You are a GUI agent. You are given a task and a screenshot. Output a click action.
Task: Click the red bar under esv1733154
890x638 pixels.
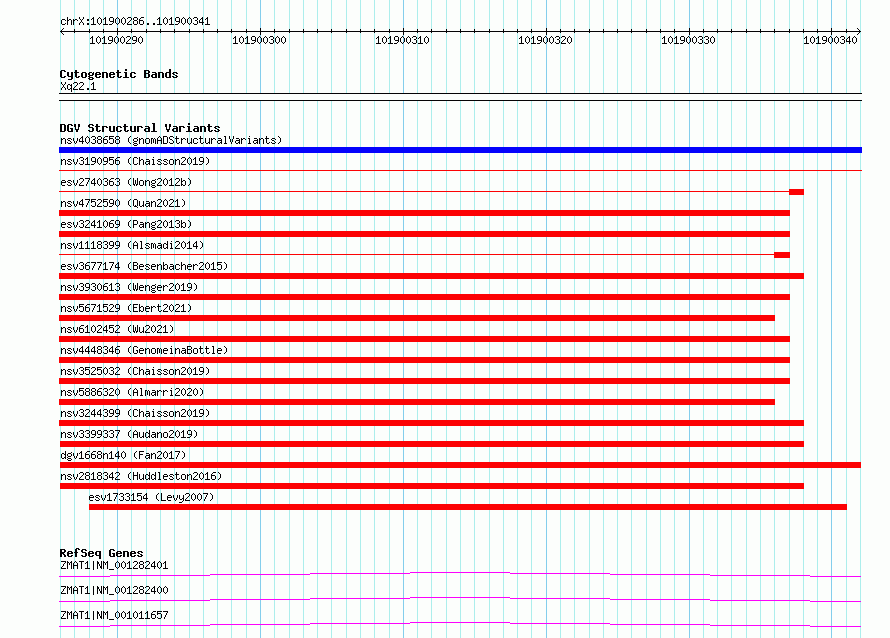click(468, 507)
